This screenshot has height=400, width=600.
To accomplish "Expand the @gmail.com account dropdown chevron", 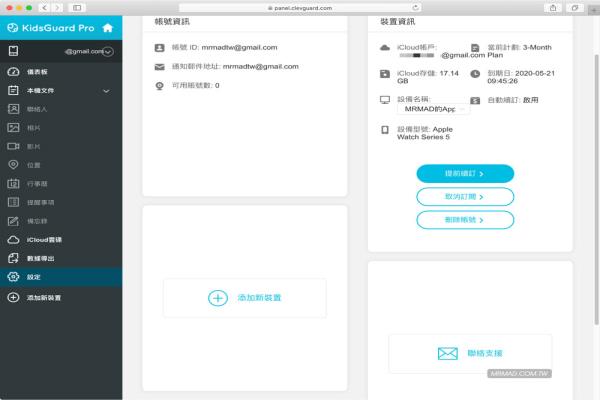I will [108, 51].
